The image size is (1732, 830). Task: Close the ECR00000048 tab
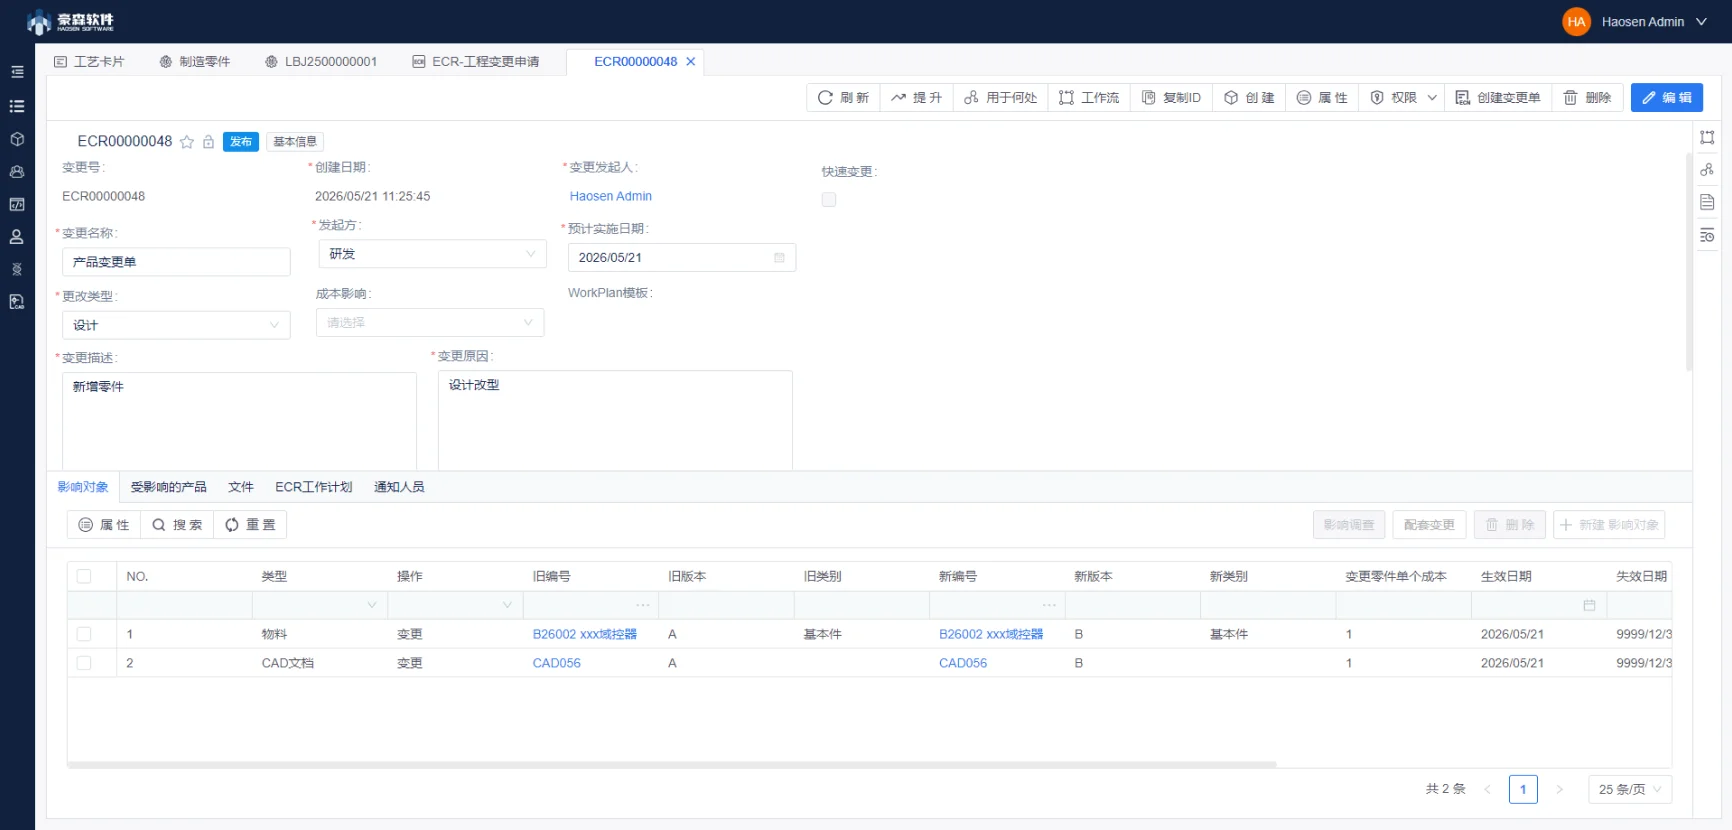tap(690, 62)
